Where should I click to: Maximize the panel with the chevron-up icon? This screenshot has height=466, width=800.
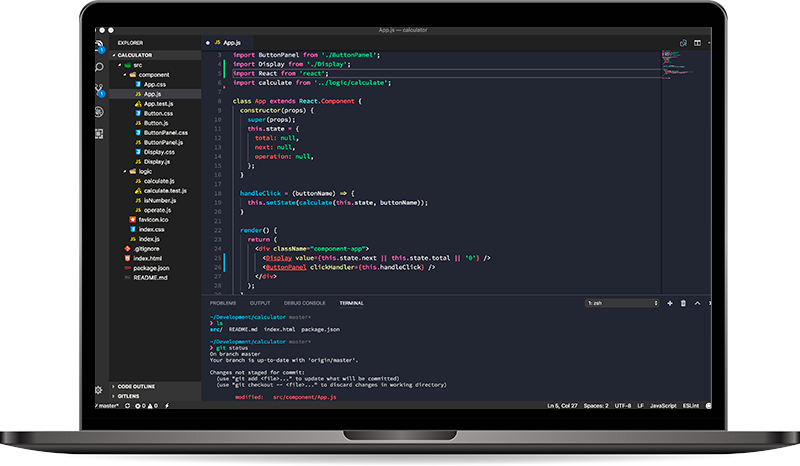click(697, 303)
